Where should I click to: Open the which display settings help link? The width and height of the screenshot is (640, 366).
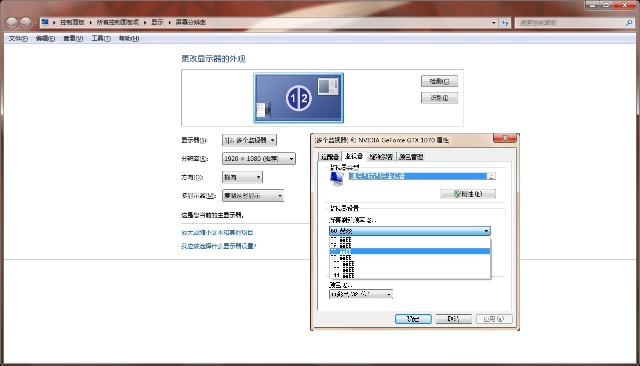coord(219,246)
